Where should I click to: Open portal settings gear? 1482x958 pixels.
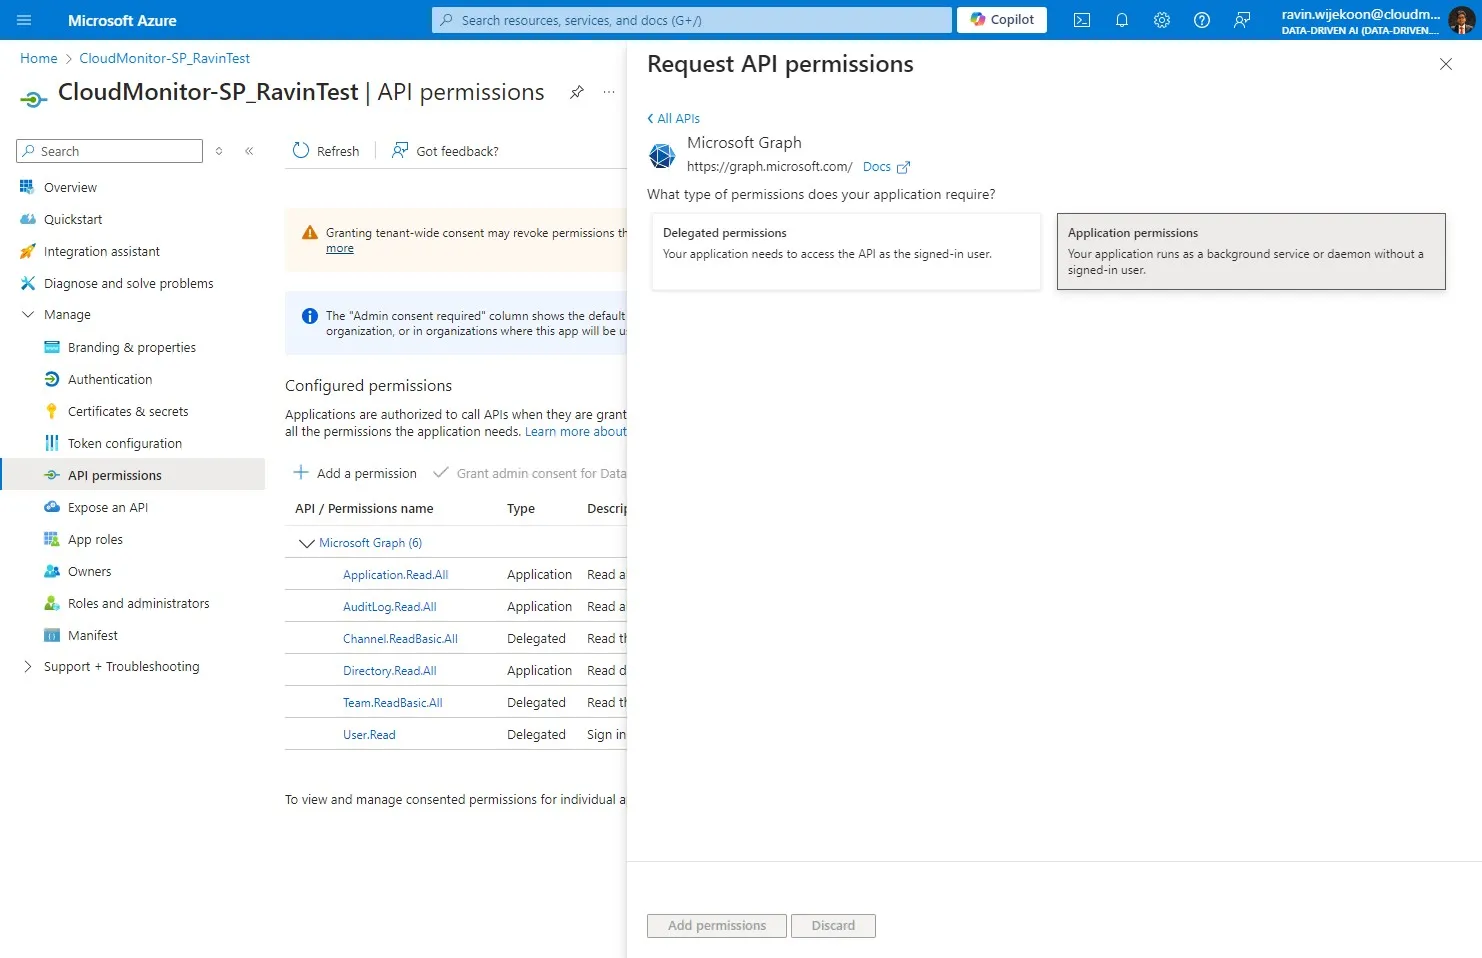[x=1162, y=20]
